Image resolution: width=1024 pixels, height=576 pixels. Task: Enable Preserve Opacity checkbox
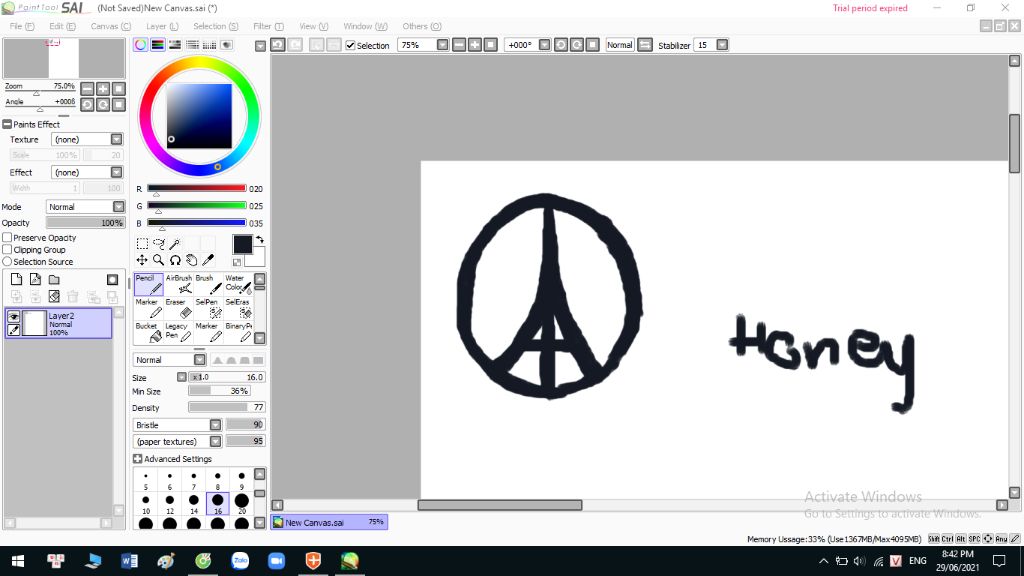tap(7, 238)
